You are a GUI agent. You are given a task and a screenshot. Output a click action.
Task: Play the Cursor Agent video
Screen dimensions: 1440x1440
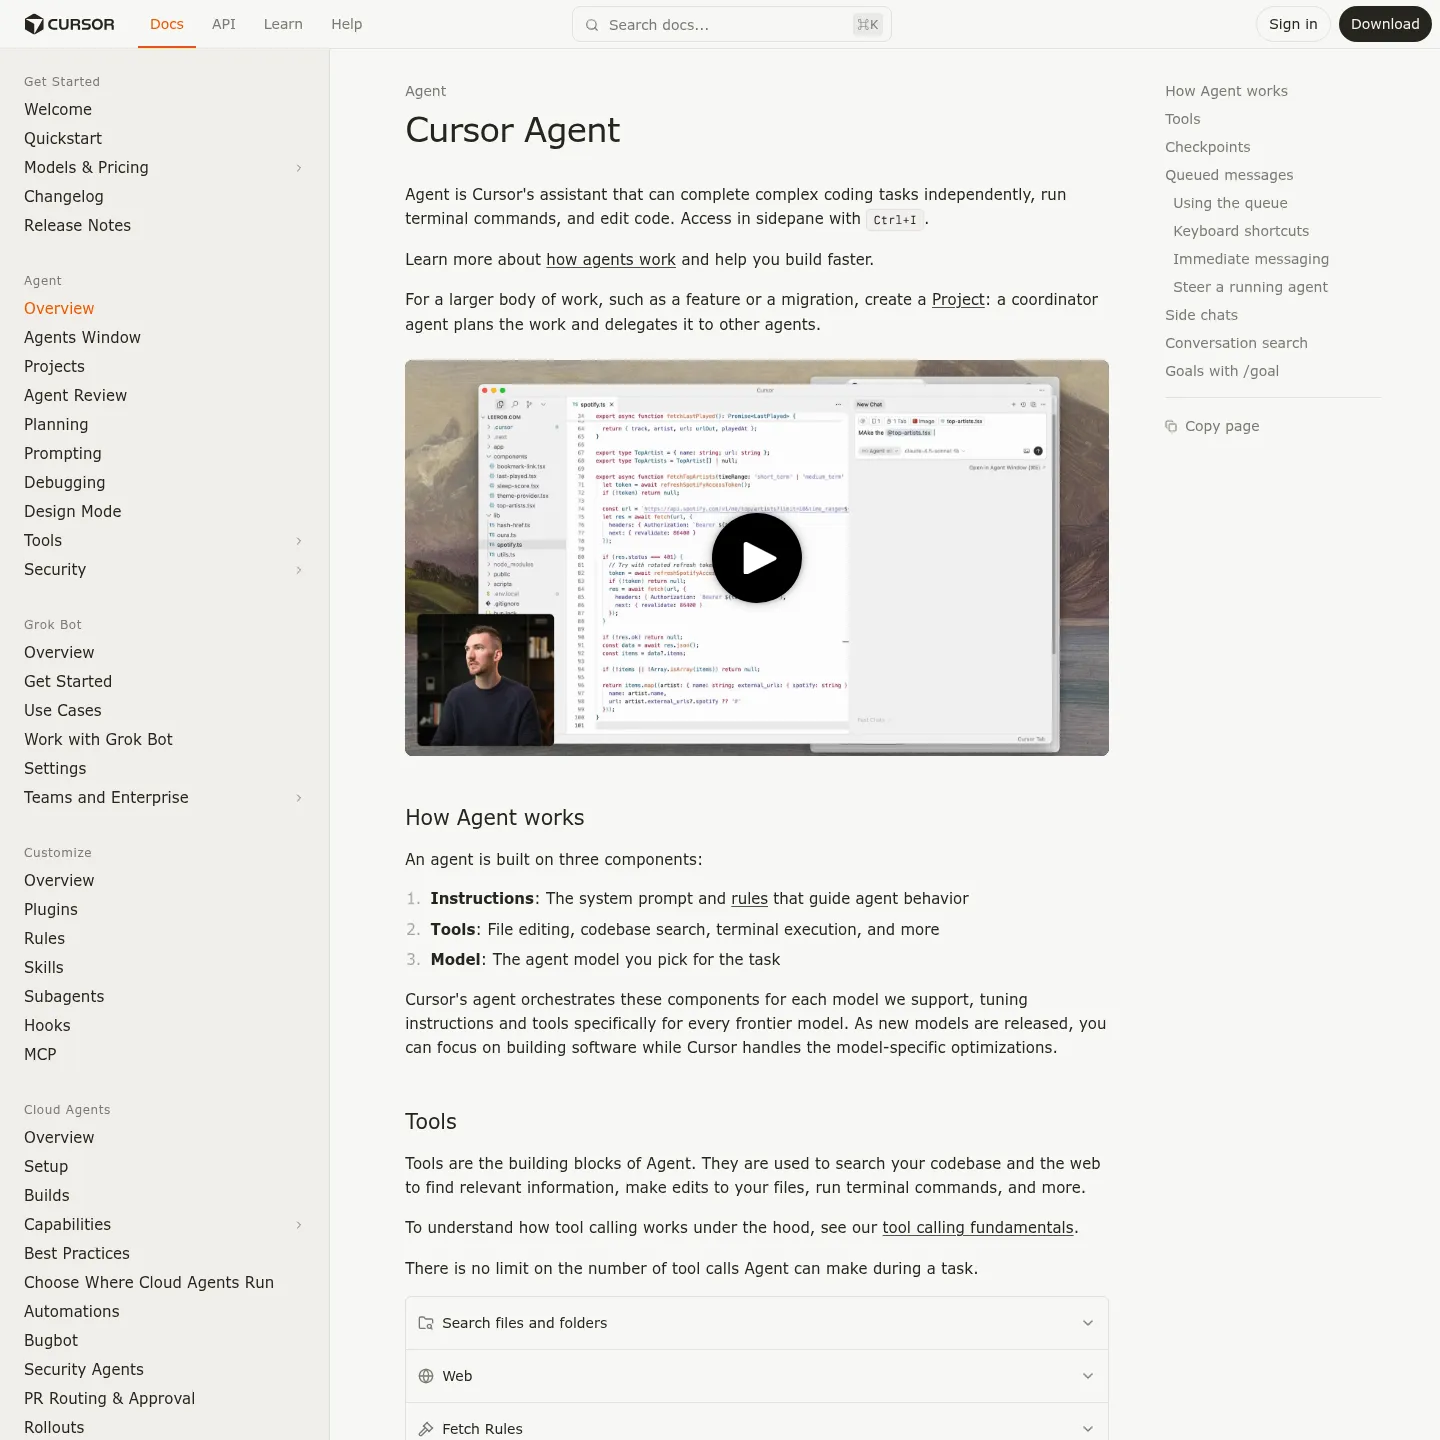pyautogui.click(x=757, y=558)
